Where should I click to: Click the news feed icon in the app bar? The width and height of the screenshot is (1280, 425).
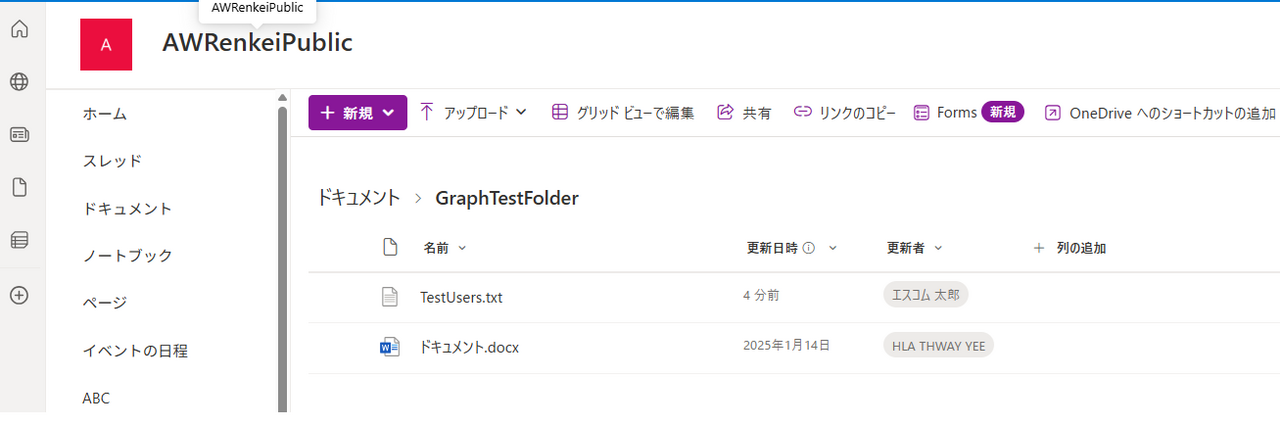(19, 135)
